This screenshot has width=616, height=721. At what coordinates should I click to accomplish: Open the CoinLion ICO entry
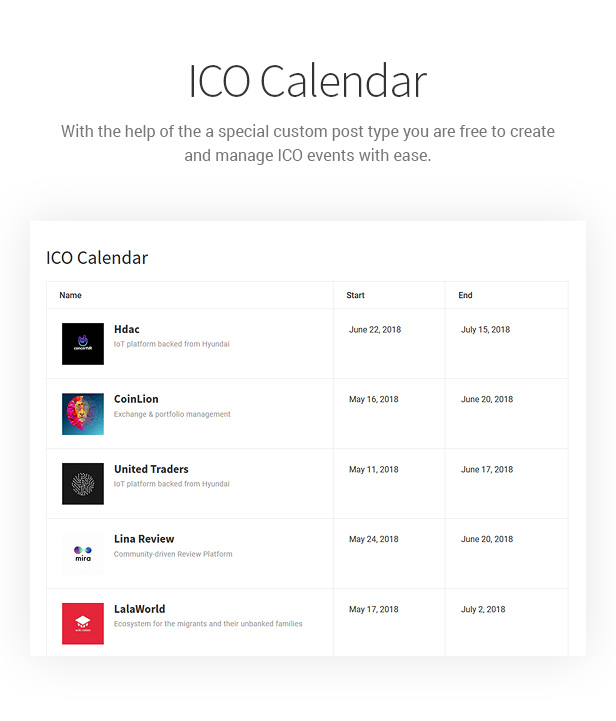click(136, 399)
